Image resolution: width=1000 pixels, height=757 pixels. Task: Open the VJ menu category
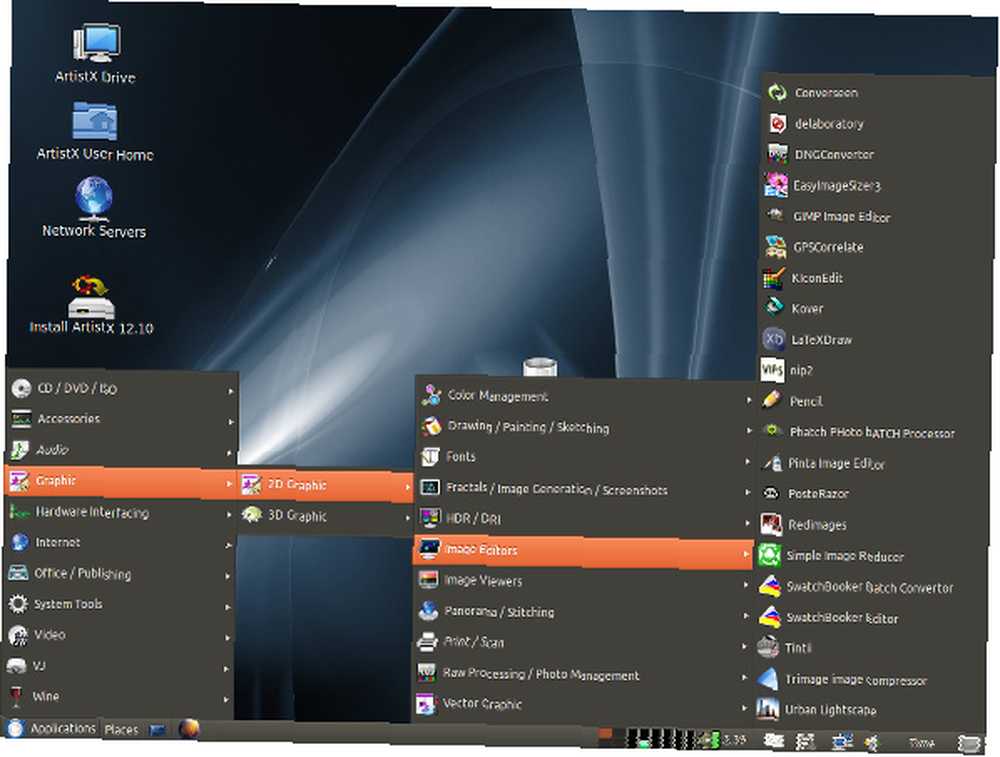pos(117,665)
